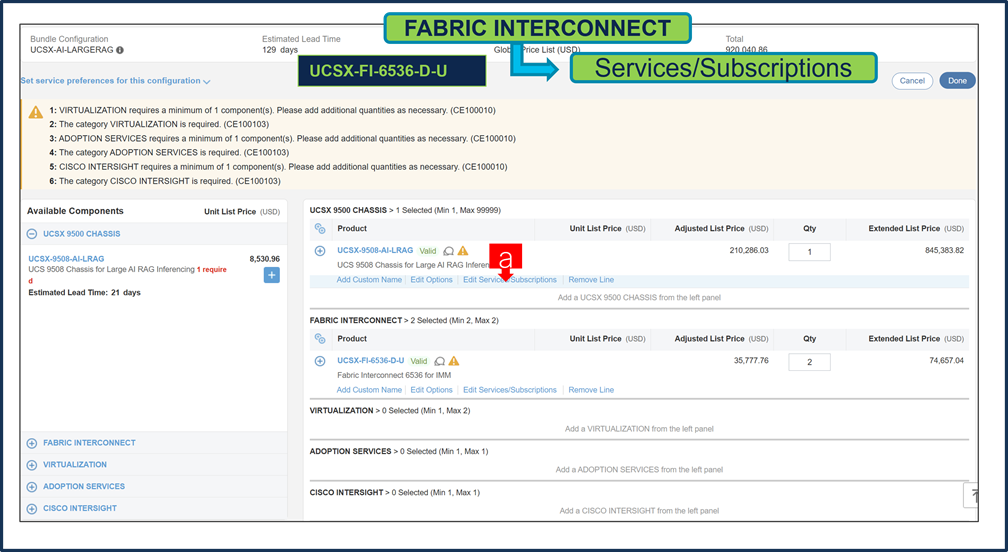Viewport: 1008px width, 552px height.
Task: Click adjusted list price 35,777.76
Action: pos(751,361)
